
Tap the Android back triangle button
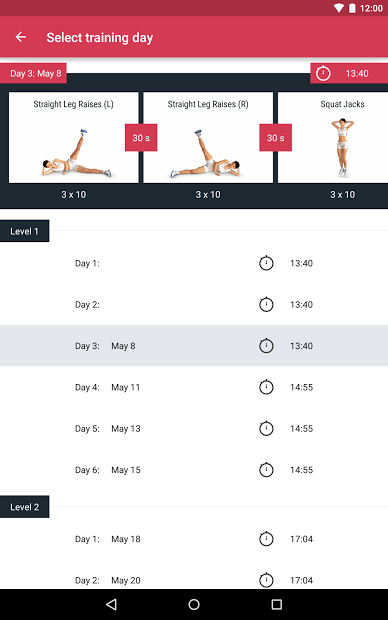pos(112,604)
